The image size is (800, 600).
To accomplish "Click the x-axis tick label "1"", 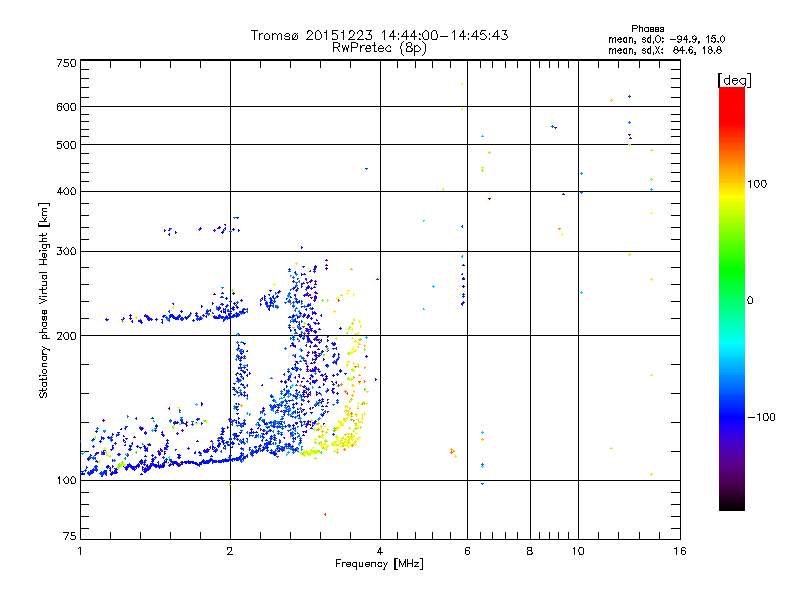I will 80,551.
